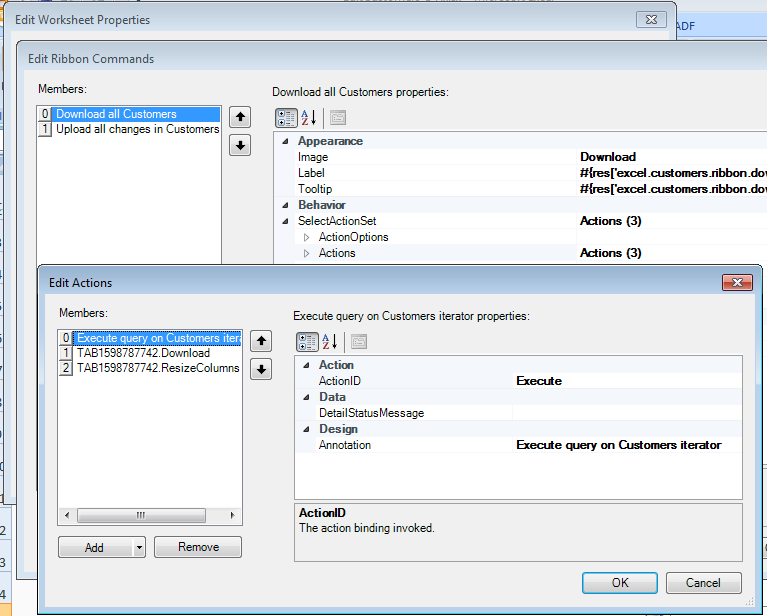
Task: Move ribbon command up arrow button
Action: coord(240,117)
